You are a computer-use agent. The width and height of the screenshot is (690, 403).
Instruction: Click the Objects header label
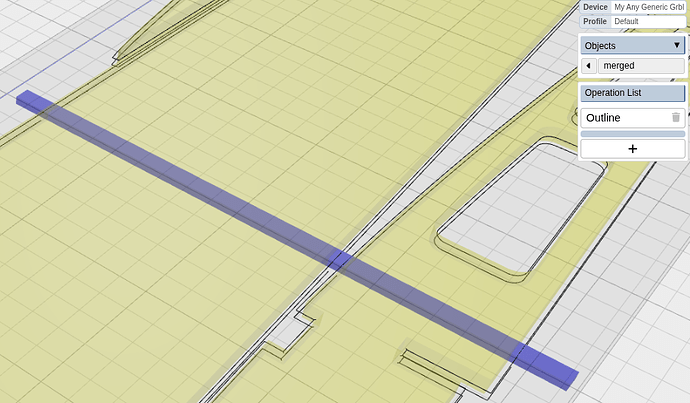(600, 46)
